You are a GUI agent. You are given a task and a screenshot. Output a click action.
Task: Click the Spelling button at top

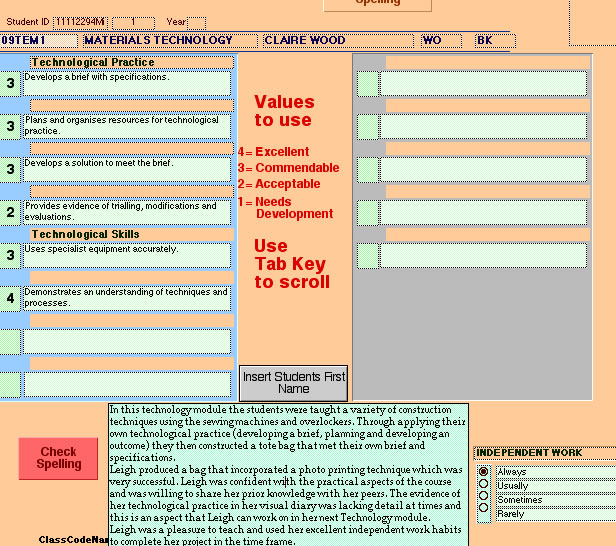point(377,4)
